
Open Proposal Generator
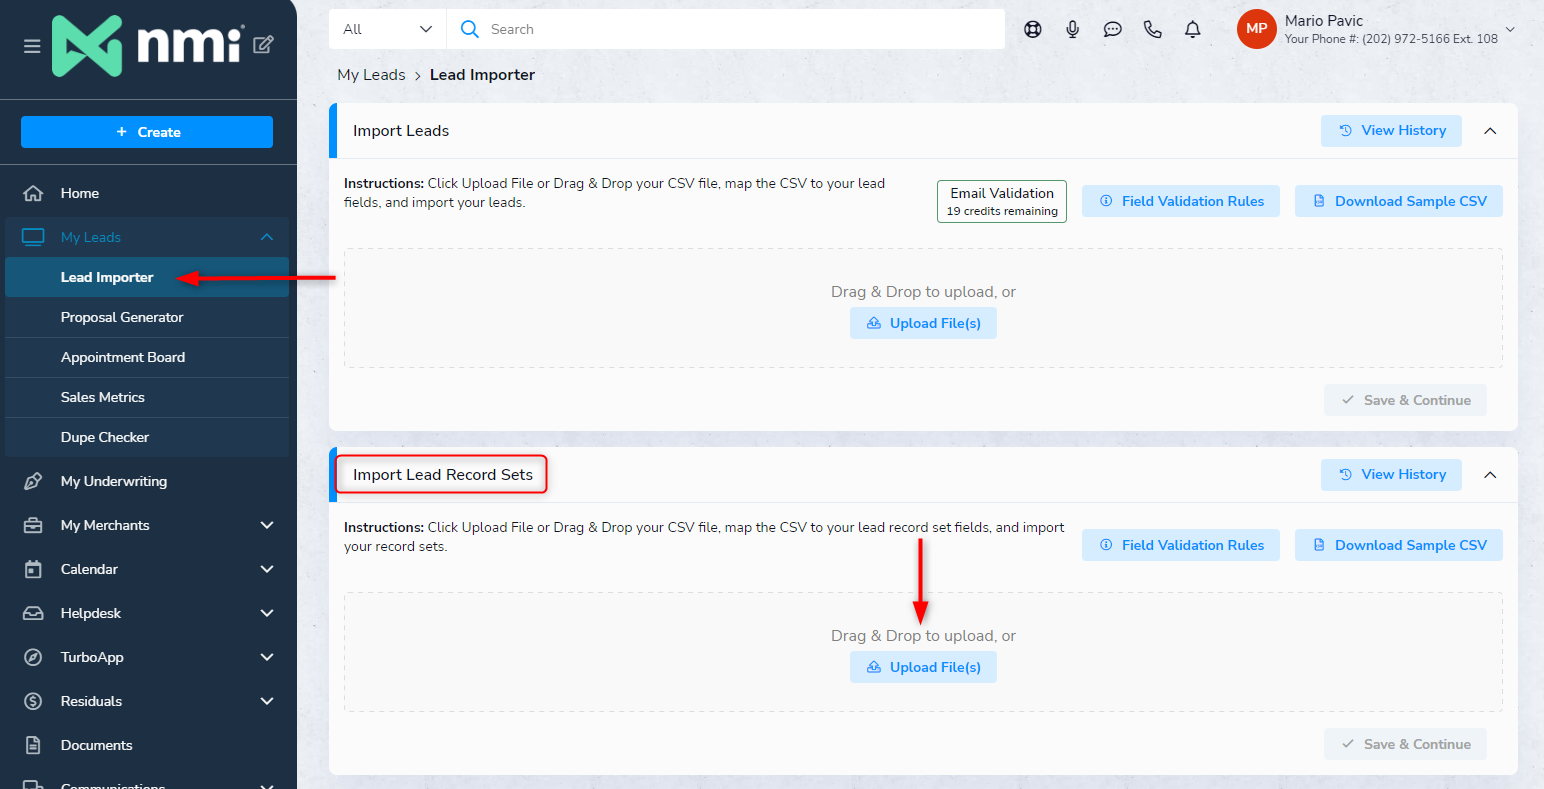point(147,317)
